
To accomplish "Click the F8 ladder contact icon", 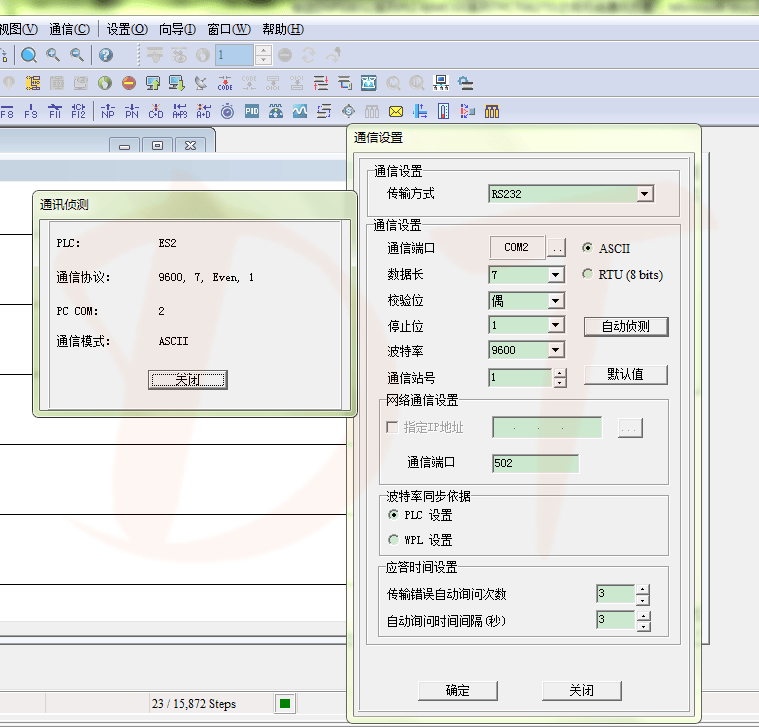I will coord(7,111).
